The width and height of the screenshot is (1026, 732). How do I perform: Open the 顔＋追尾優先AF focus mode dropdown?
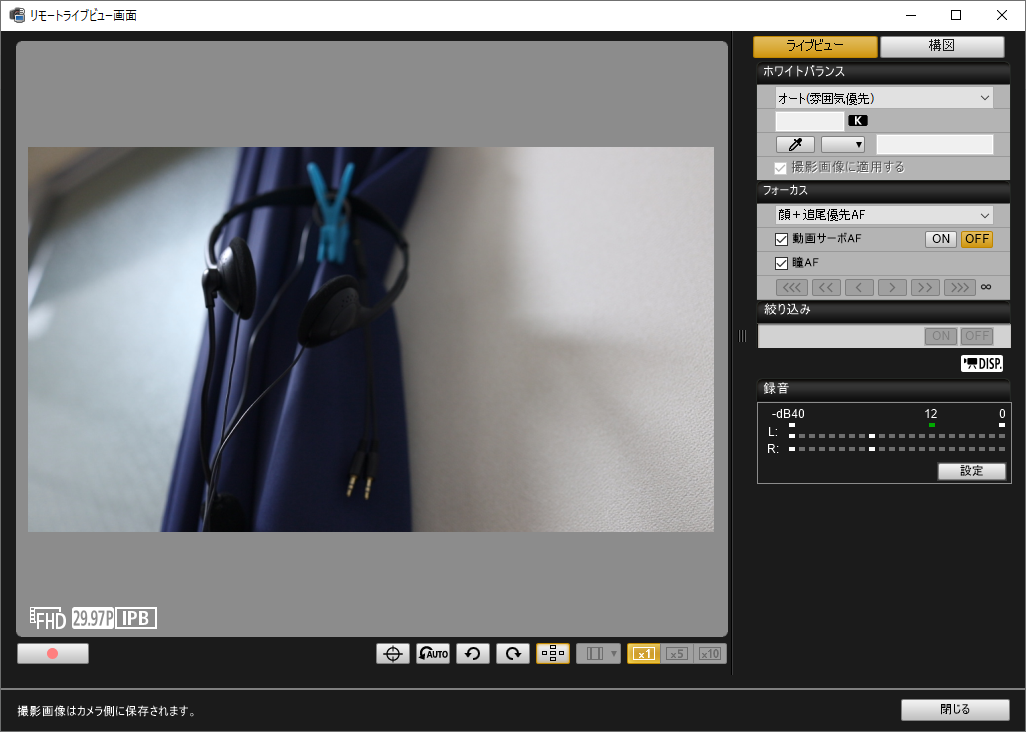(x=883, y=214)
